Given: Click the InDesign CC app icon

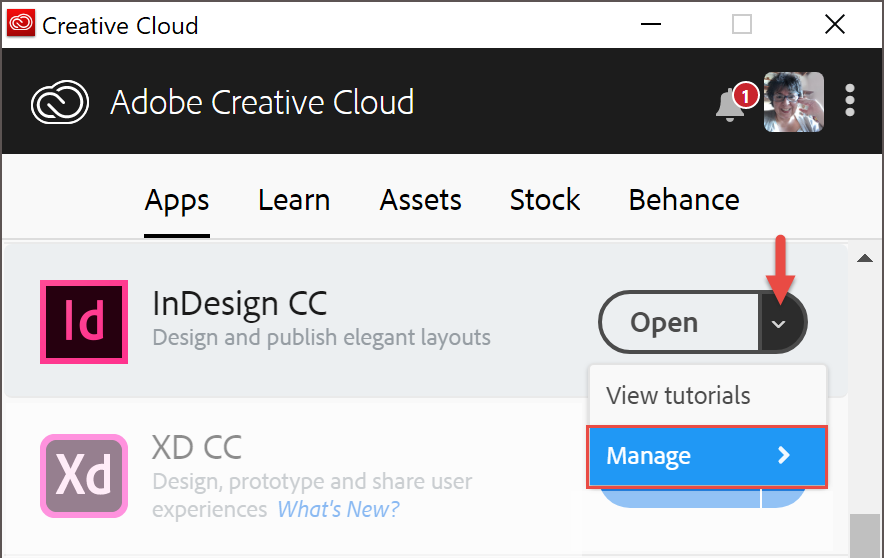Looking at the screenshot, I should pyautogui.click(x=84, y=322).
